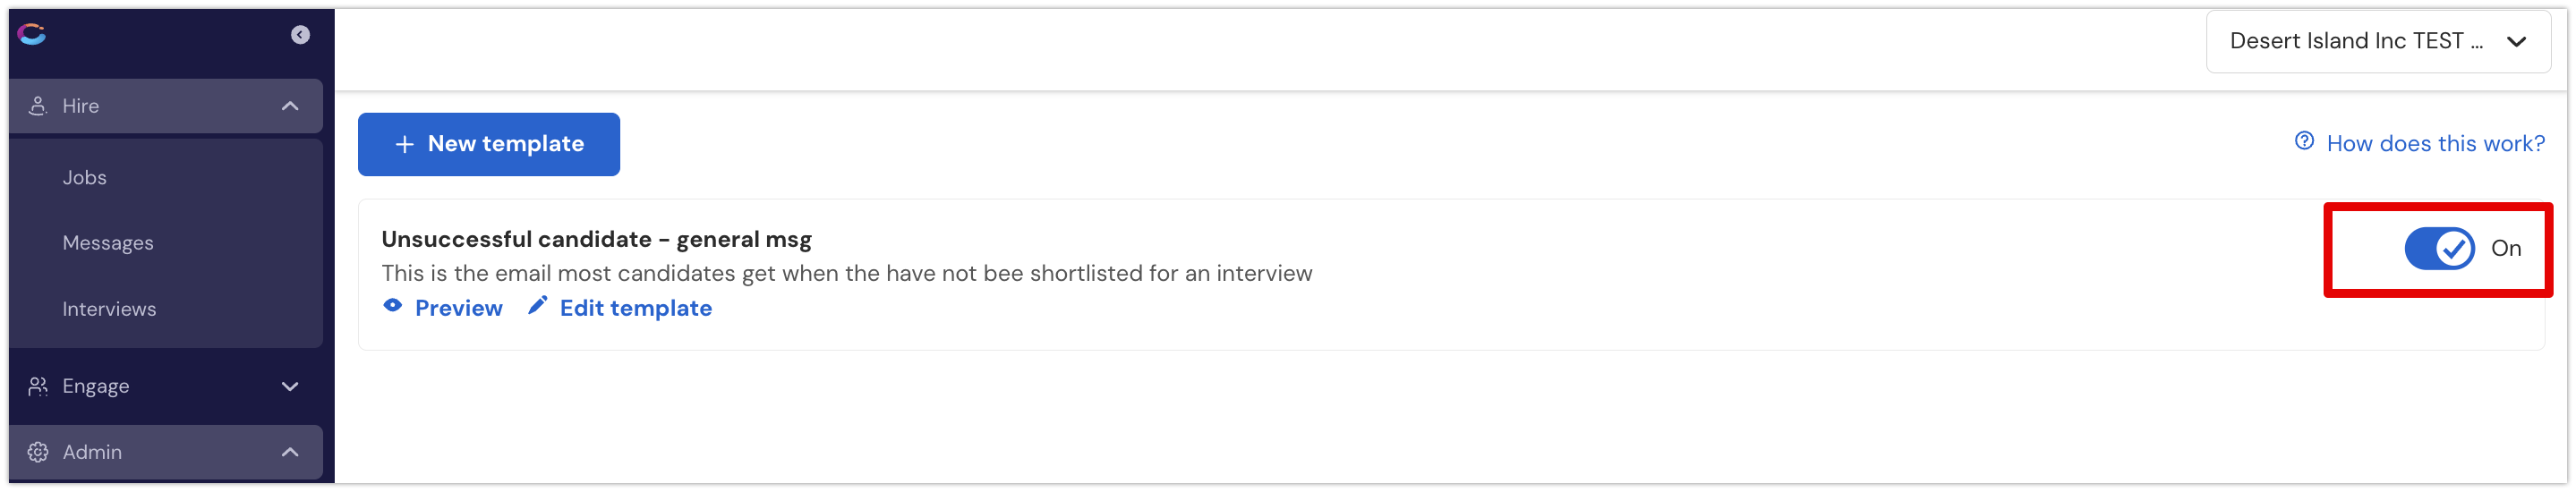Click the app logo in sidebar

[x=32, y=35]
